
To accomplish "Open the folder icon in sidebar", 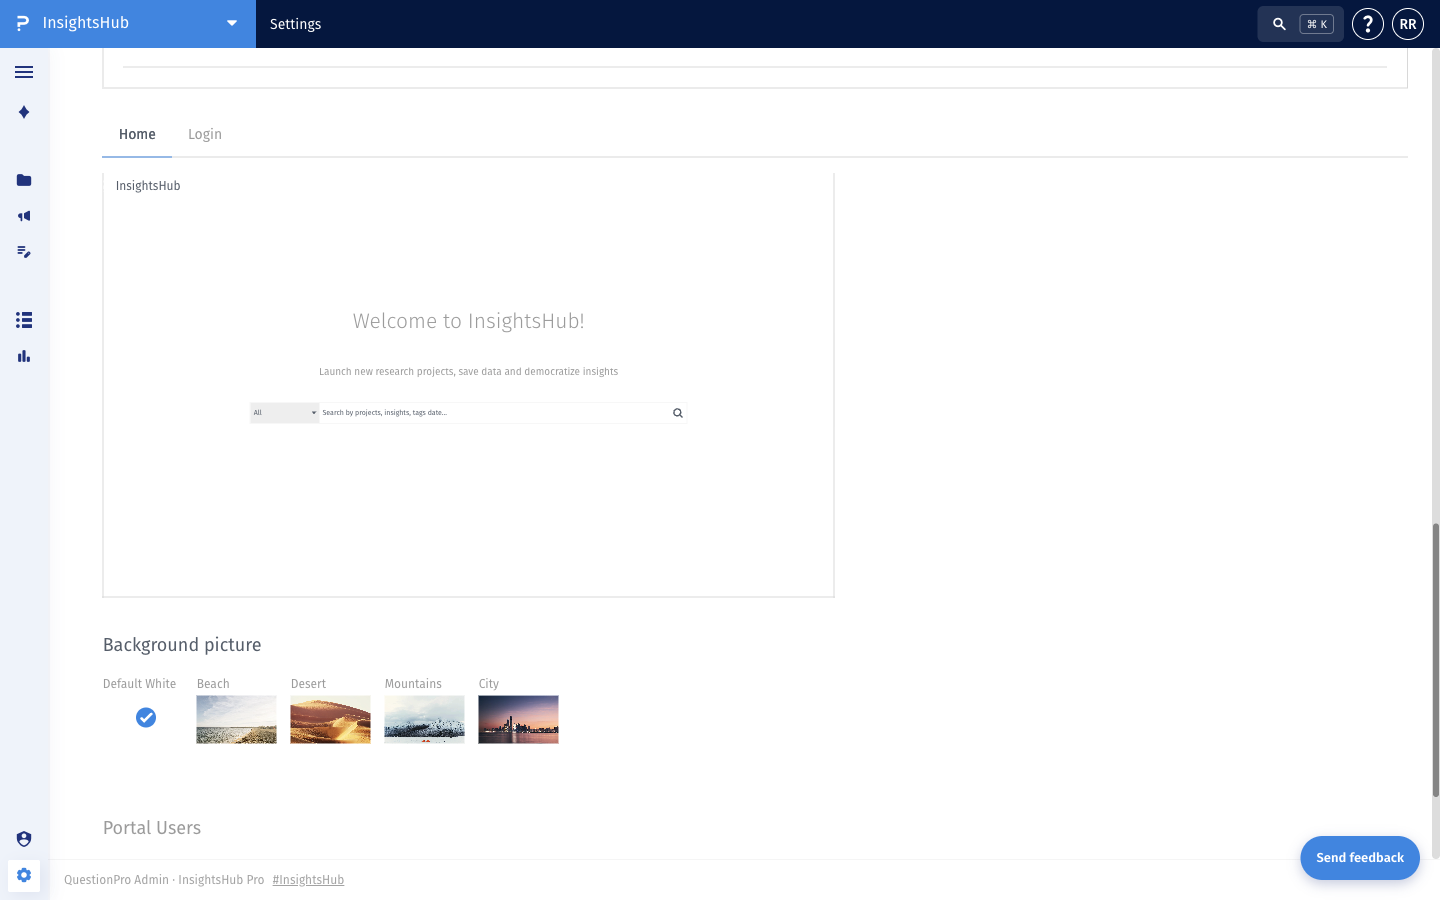I will coord(24,180).
